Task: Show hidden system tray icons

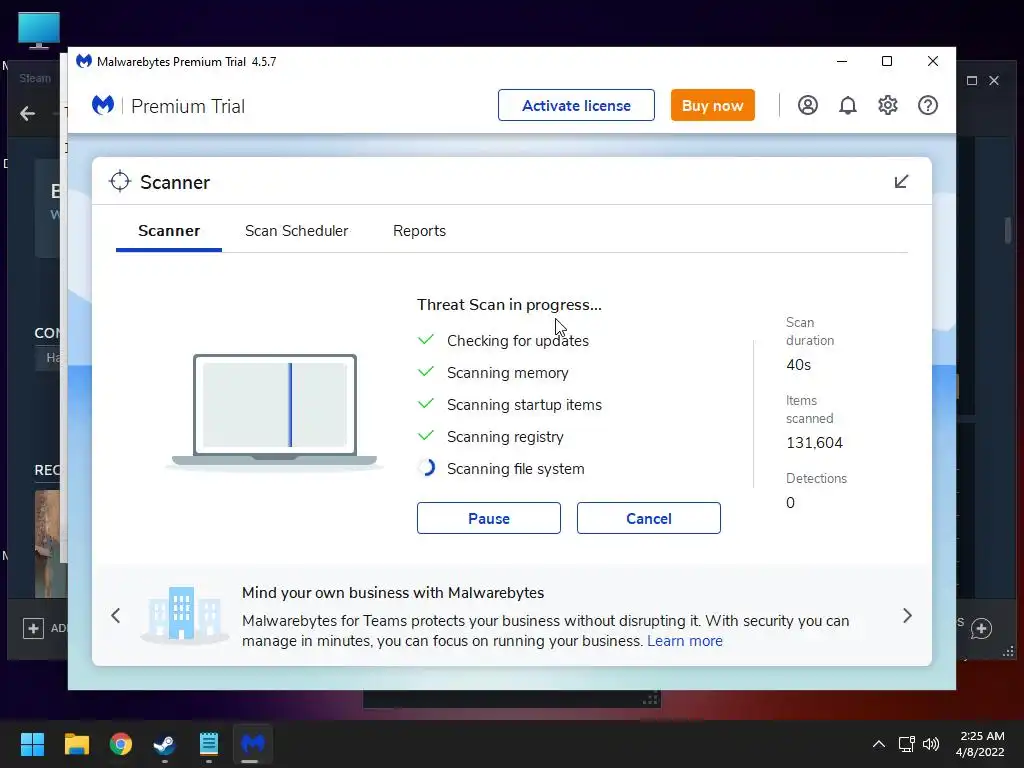Action: pos(879,744)
